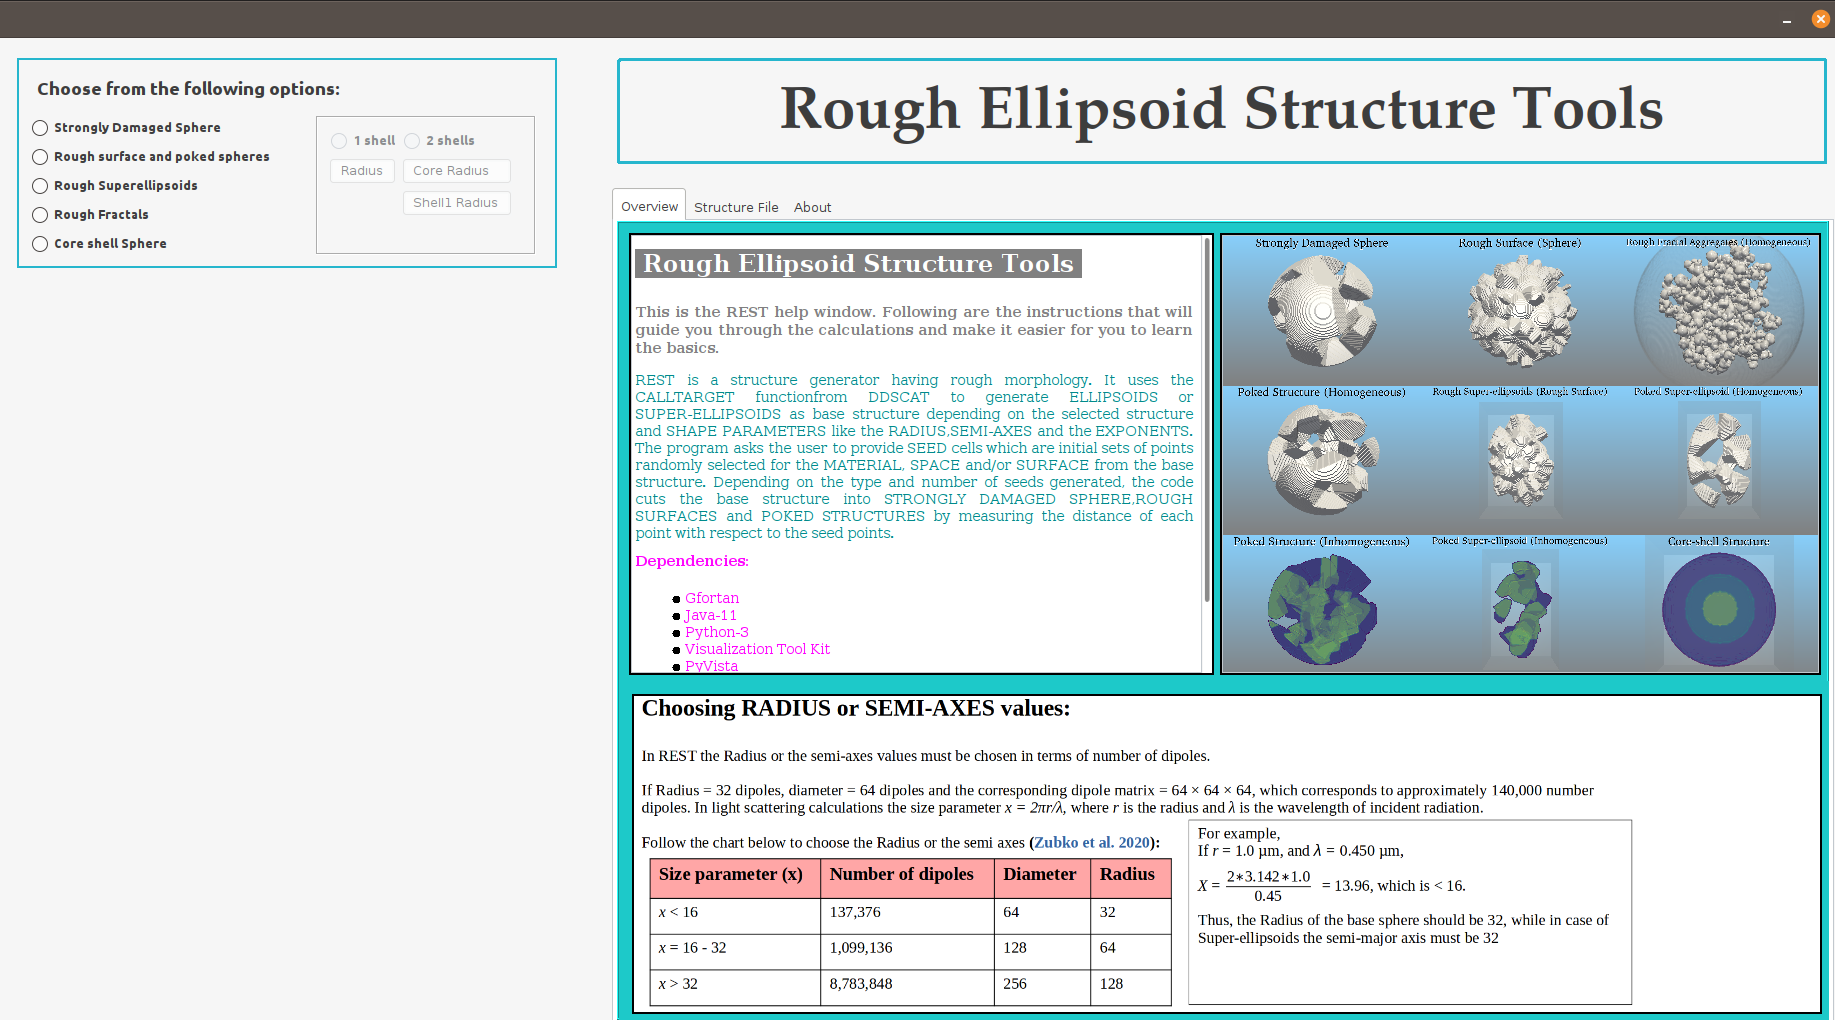Select the Strongly Damaged Sphere option
This screenshot has width=1835, height=1020.
(x=126, y=128)
